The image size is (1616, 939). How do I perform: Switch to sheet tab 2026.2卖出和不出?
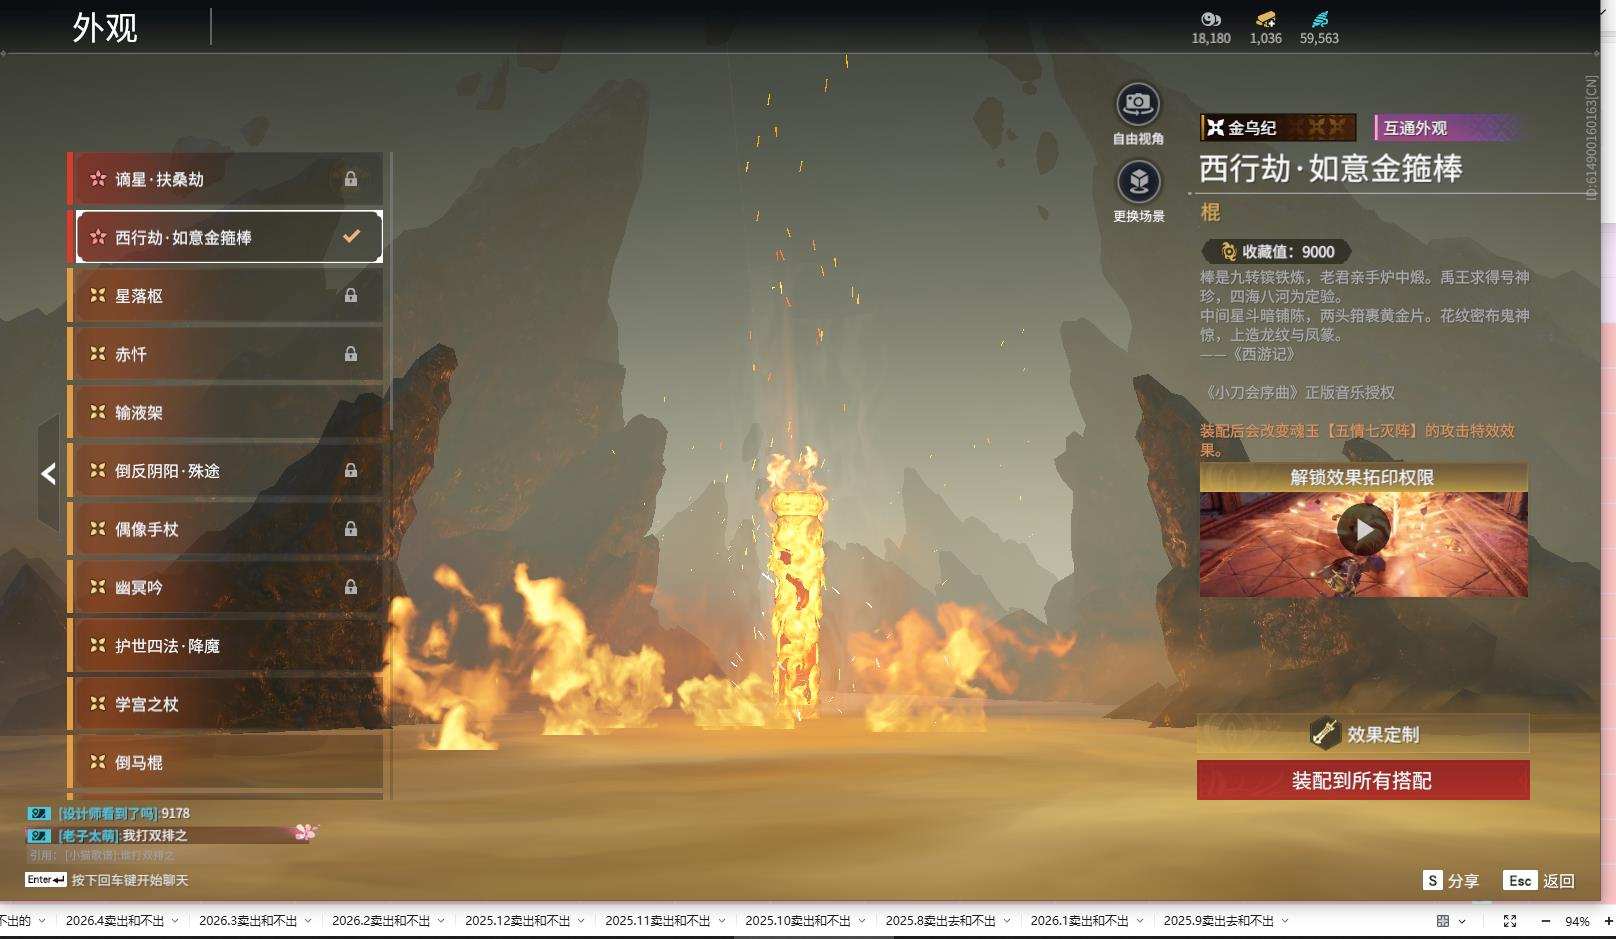pyautogui.click(x=381, y=921)
